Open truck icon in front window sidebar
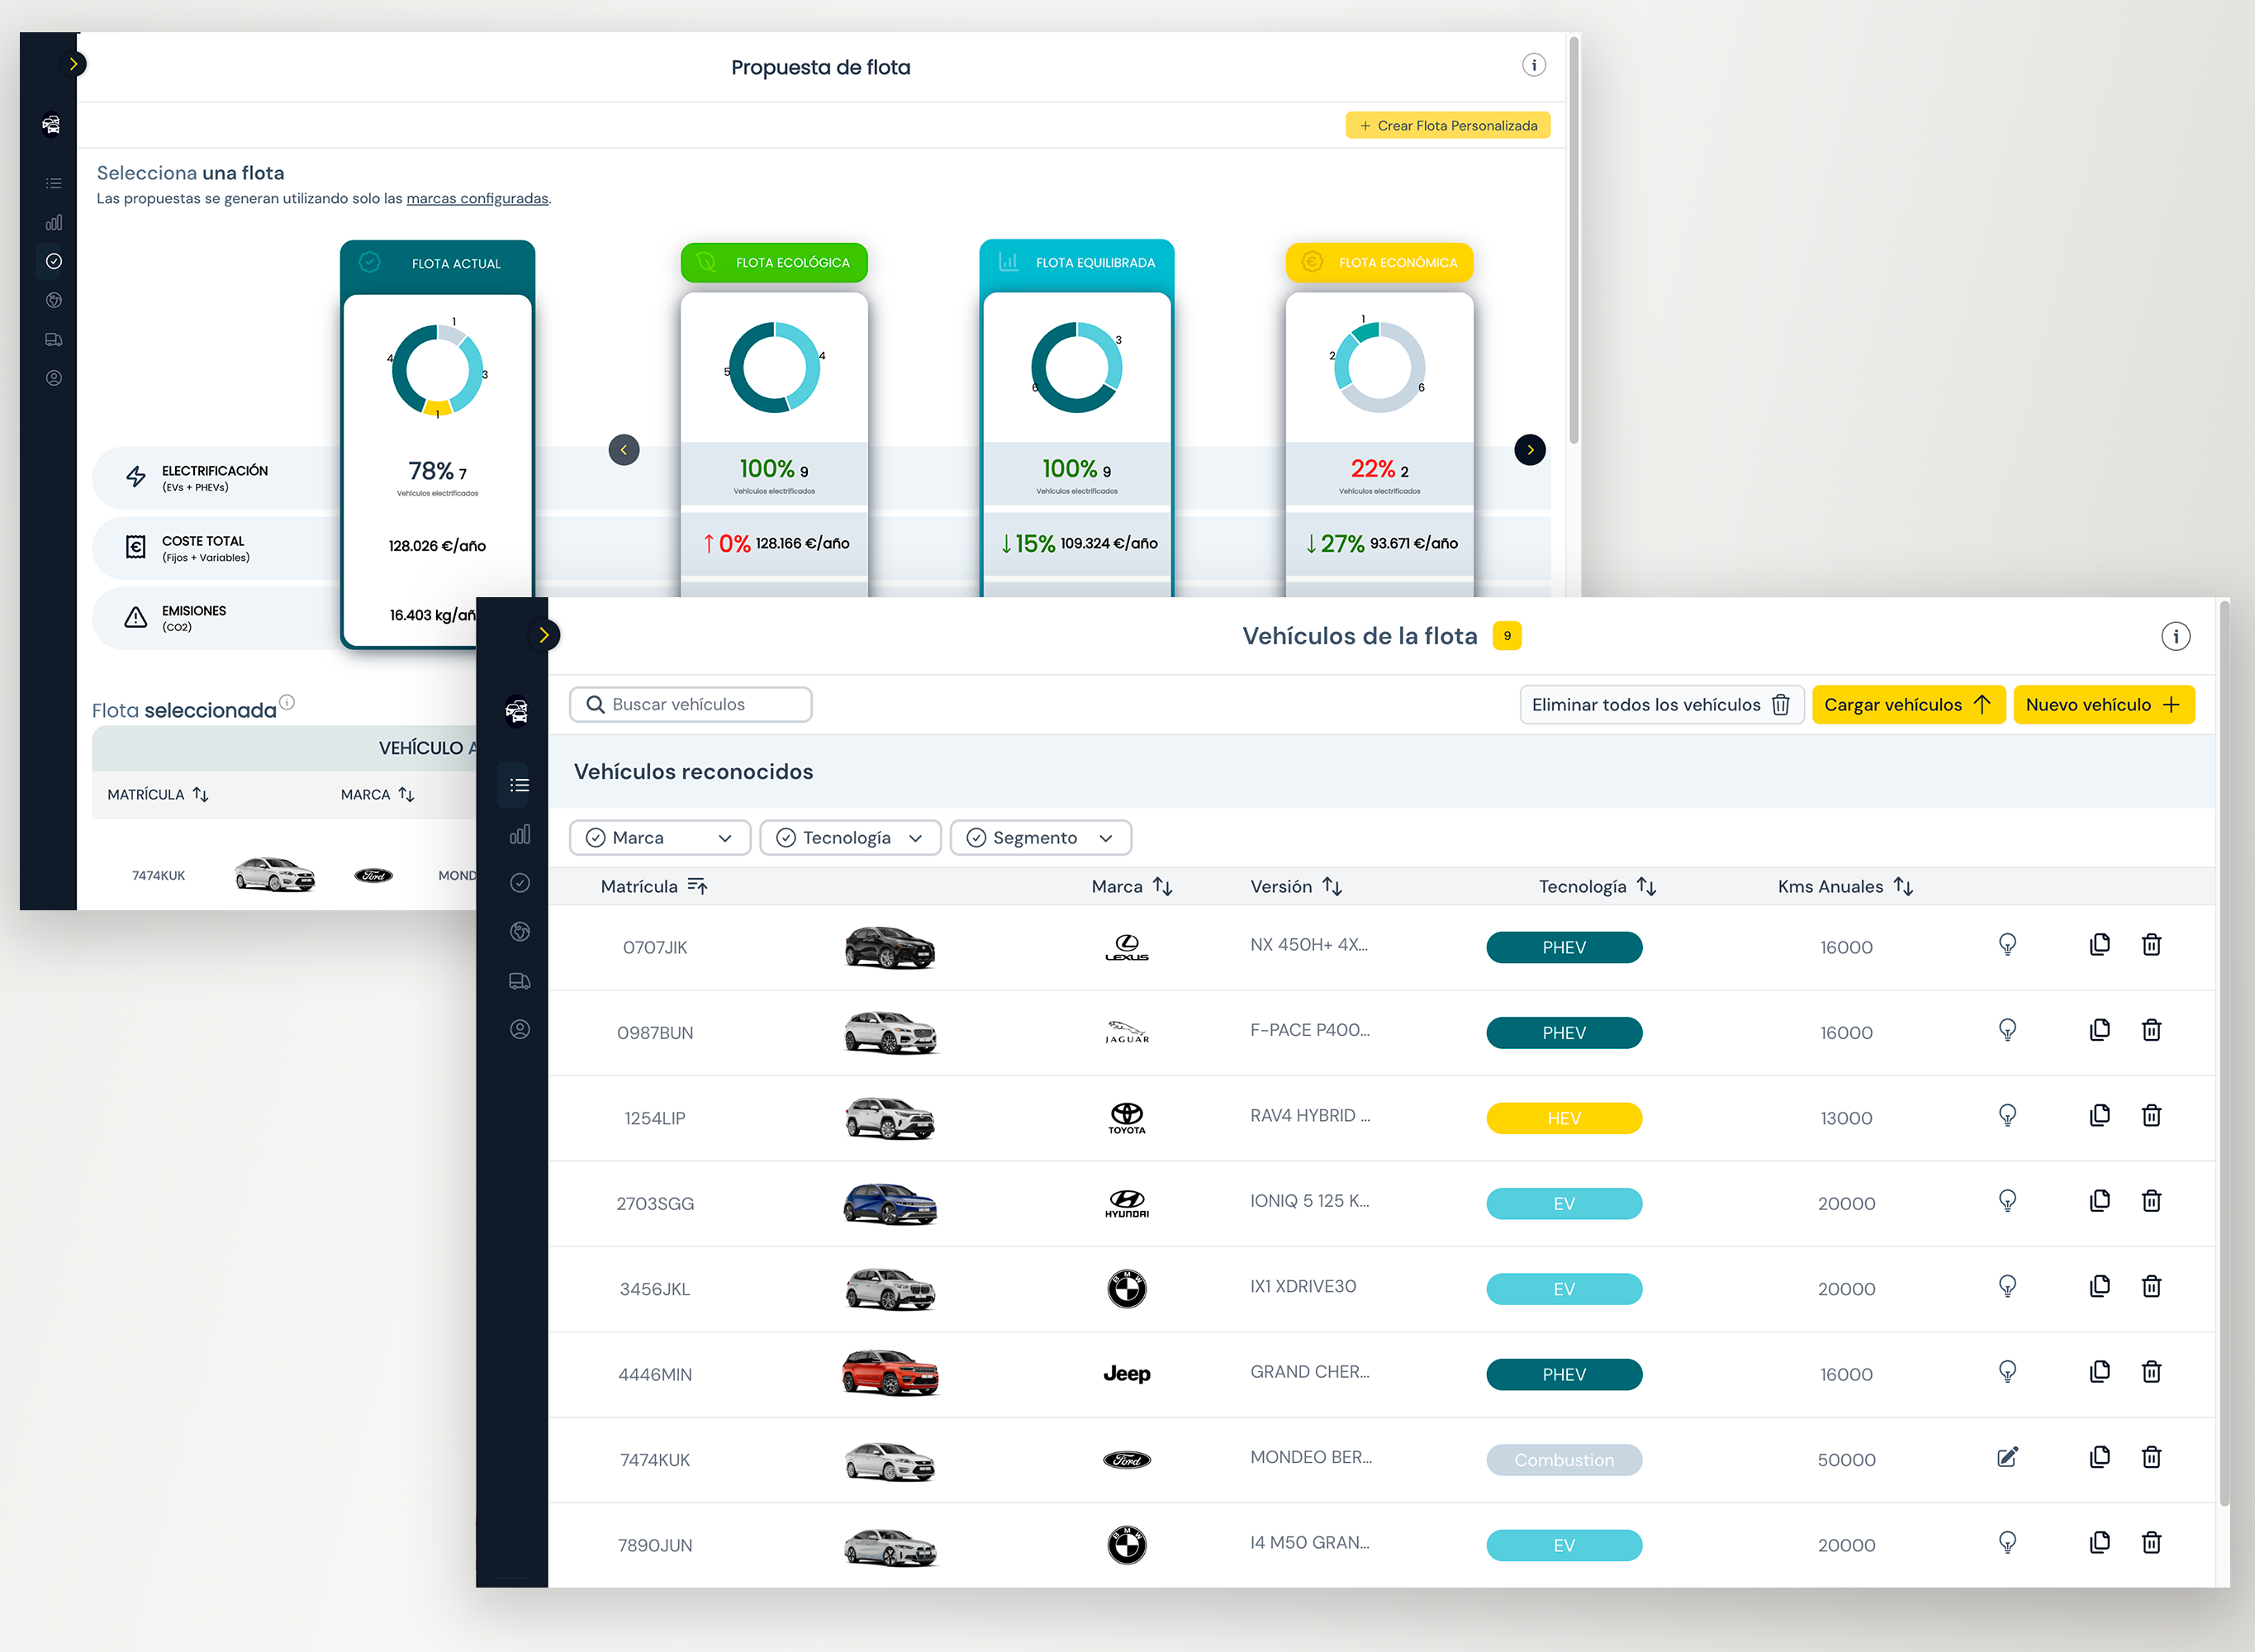Viewport: 2255px width, 1652px height. coord(519,981)
